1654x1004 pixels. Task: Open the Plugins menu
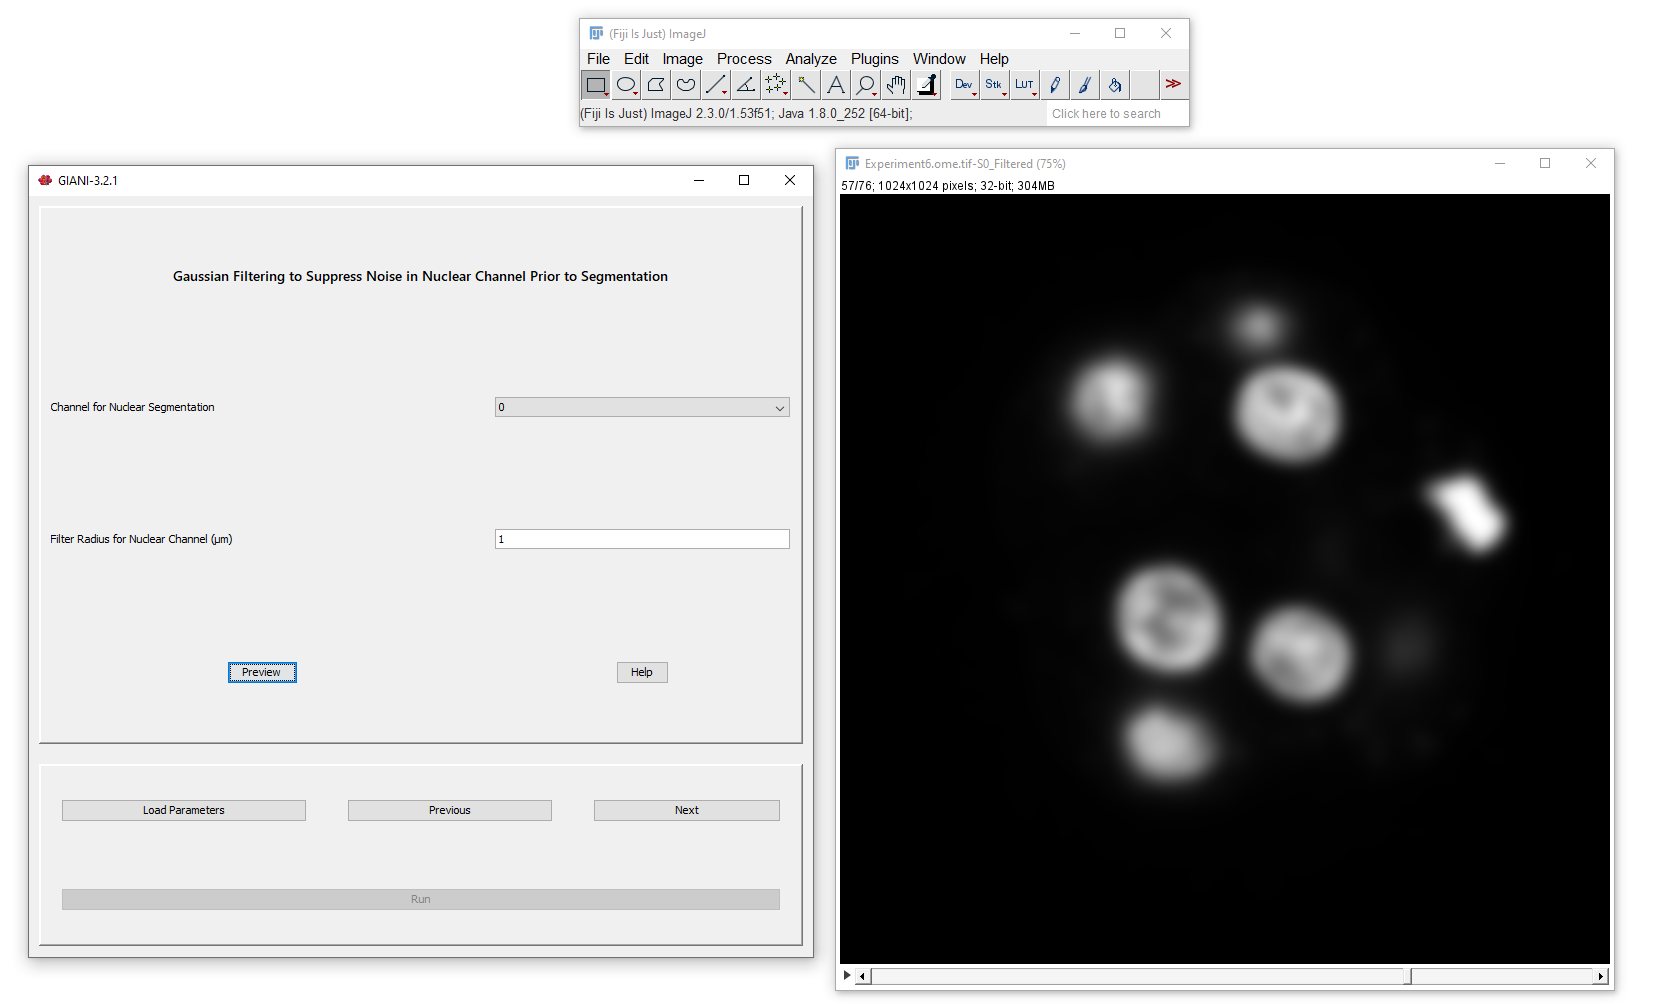(x=875, y=59)
